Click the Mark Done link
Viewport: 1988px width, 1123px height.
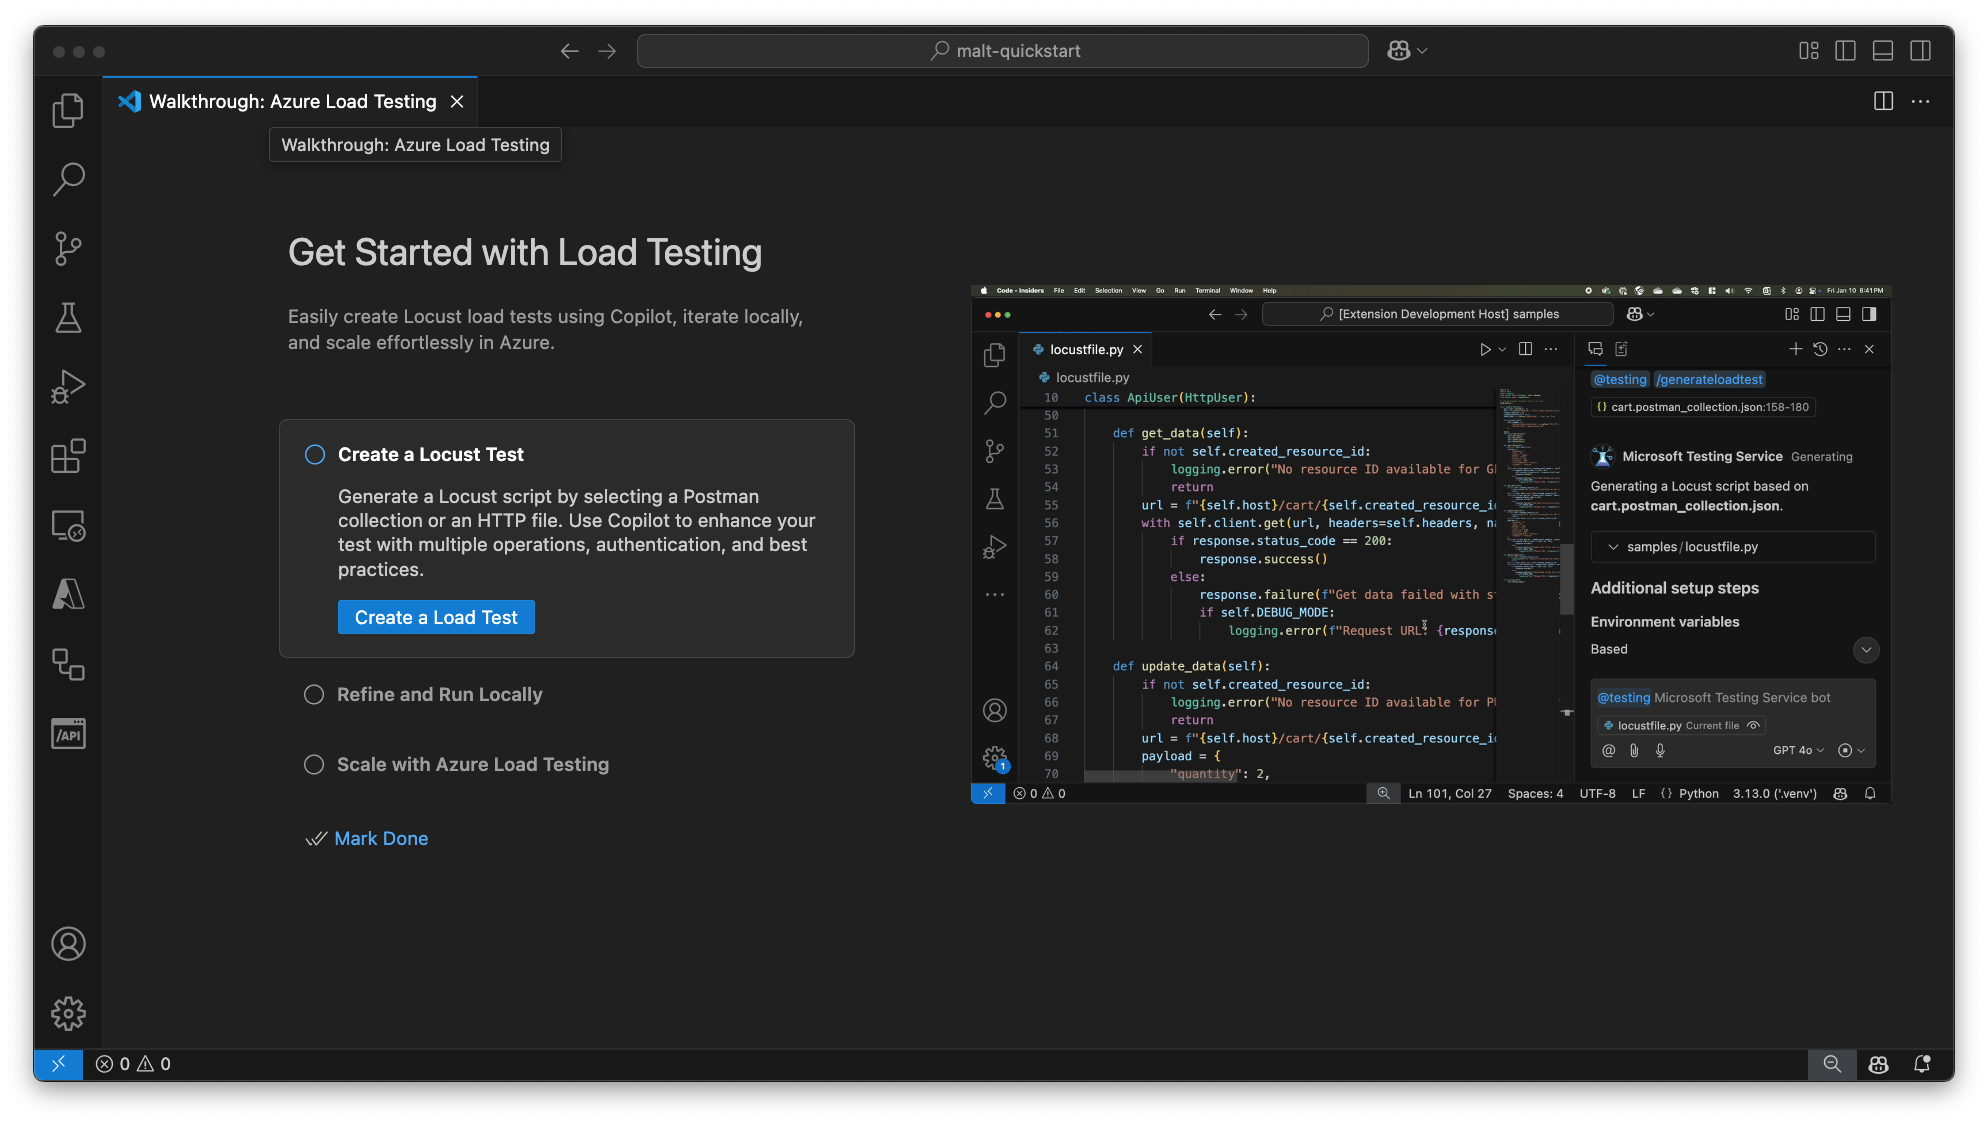click(381, 839)
